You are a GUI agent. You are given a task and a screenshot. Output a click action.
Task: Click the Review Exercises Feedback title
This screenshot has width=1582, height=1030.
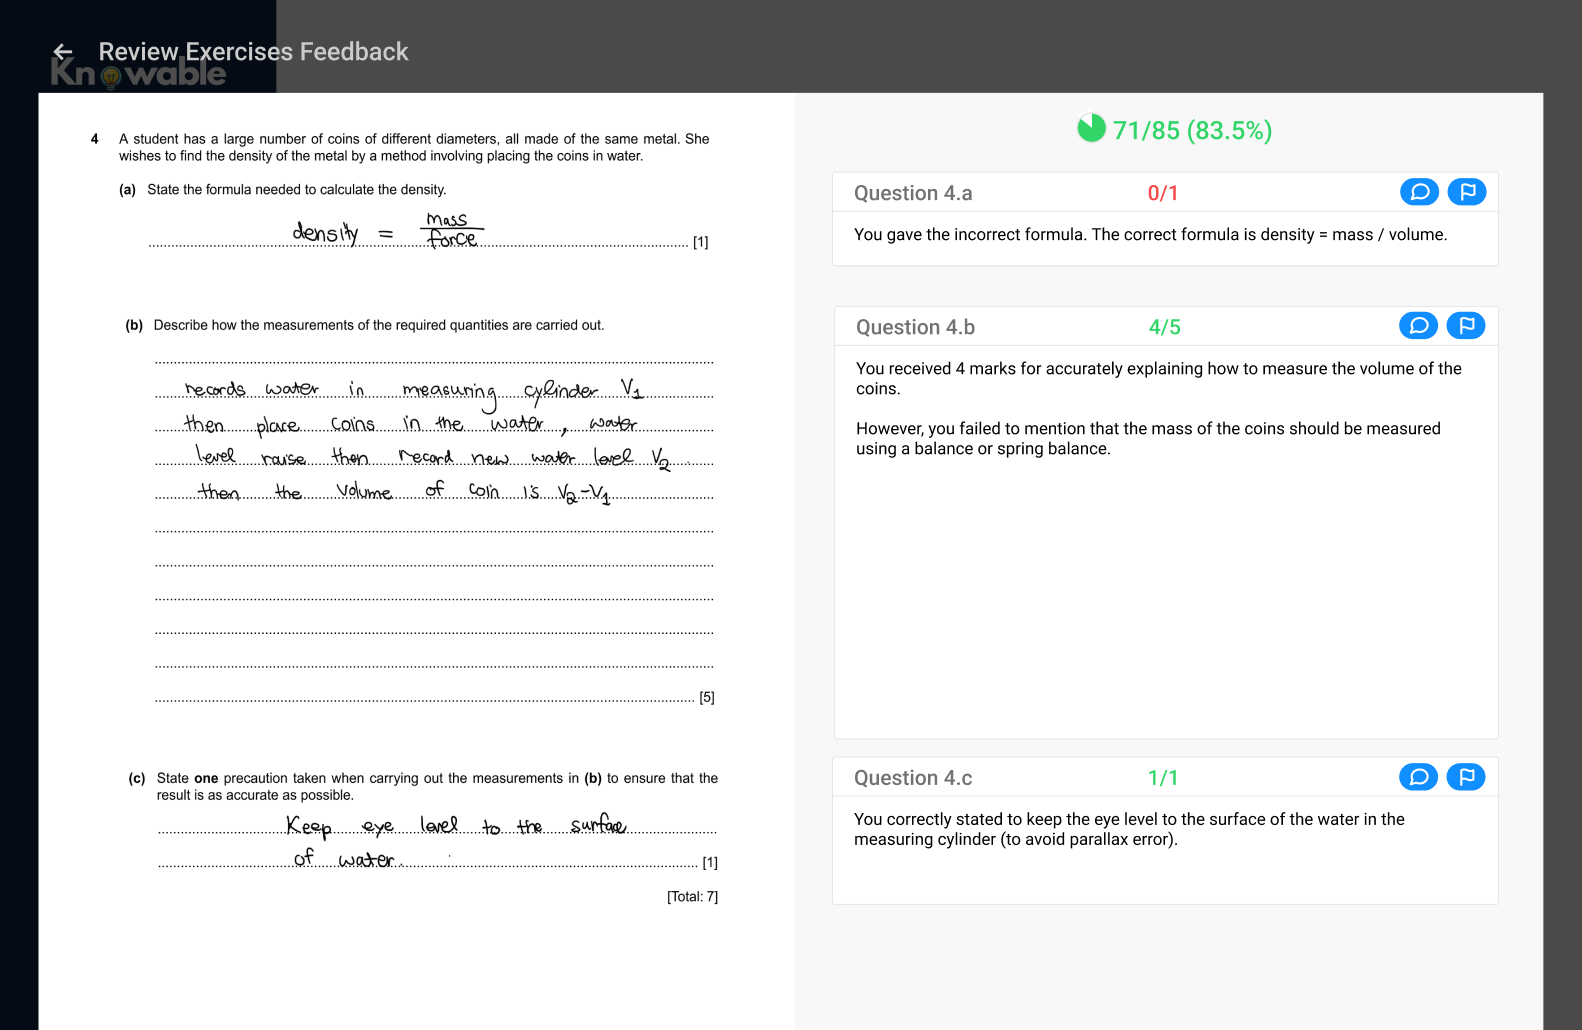point(253,52)
